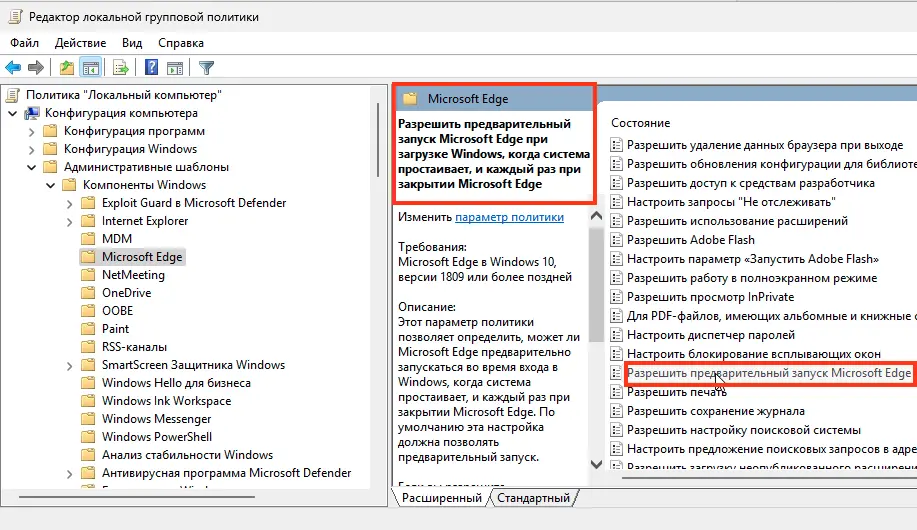The width and height of the screenshot is (917, 530).
Task: Toggle the Show/Hide console tree icon
Action: pos(91,68)
